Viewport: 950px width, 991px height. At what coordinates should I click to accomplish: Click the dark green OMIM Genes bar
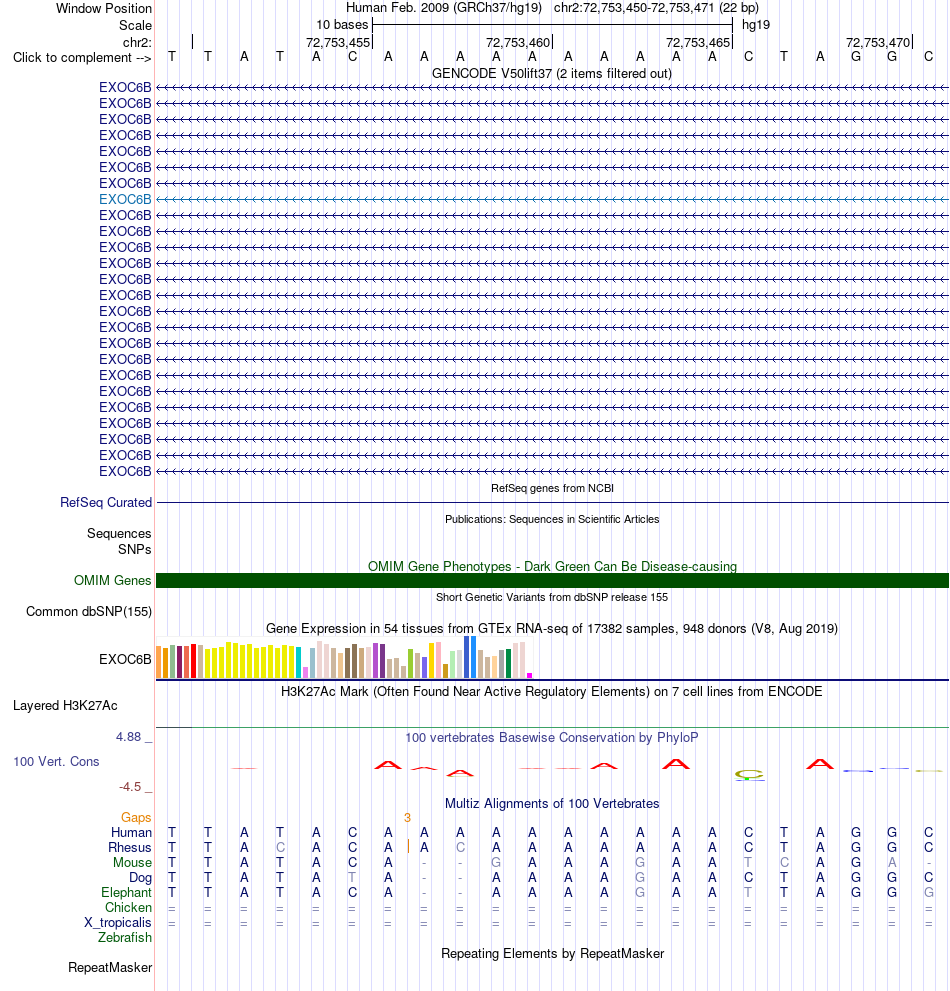point(552,580)
